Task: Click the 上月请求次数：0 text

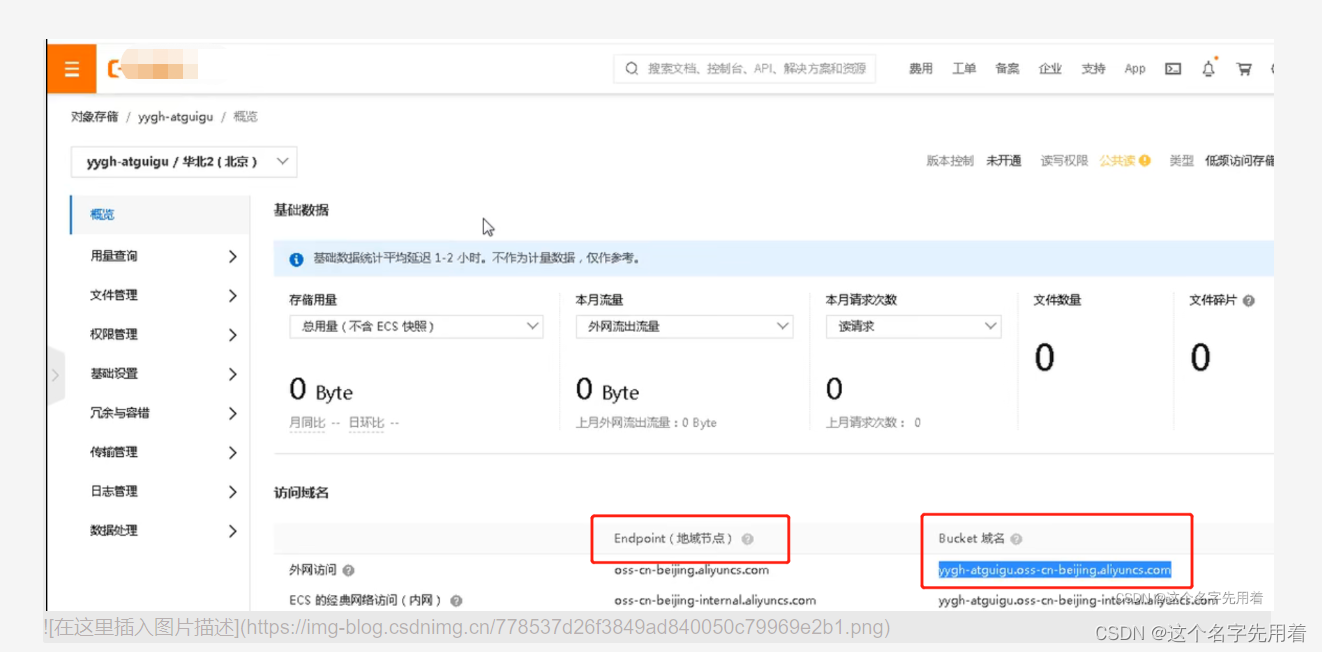Action: point(873,423)
